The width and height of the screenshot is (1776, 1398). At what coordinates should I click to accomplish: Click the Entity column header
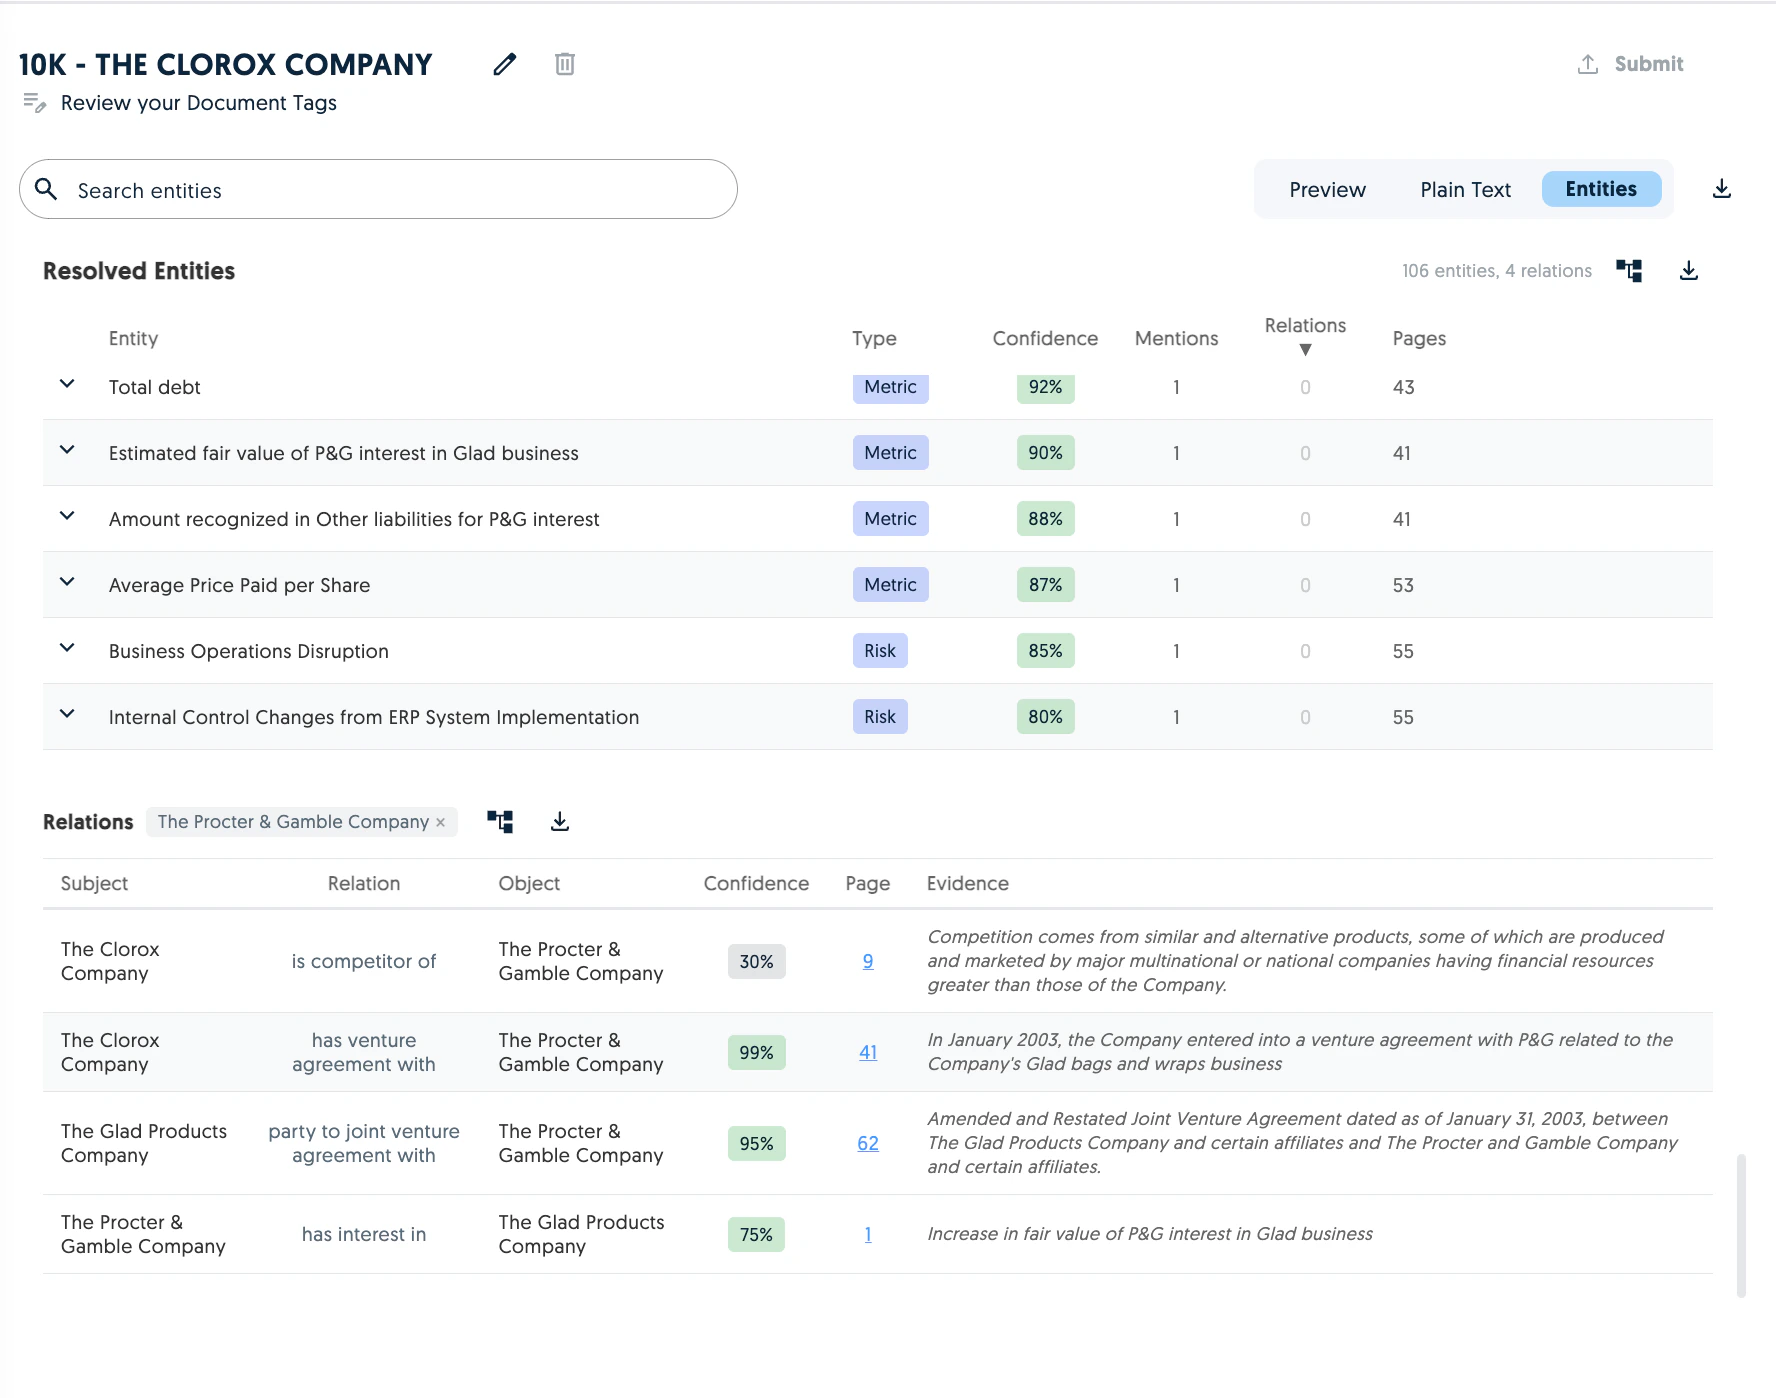coord(133,339)
